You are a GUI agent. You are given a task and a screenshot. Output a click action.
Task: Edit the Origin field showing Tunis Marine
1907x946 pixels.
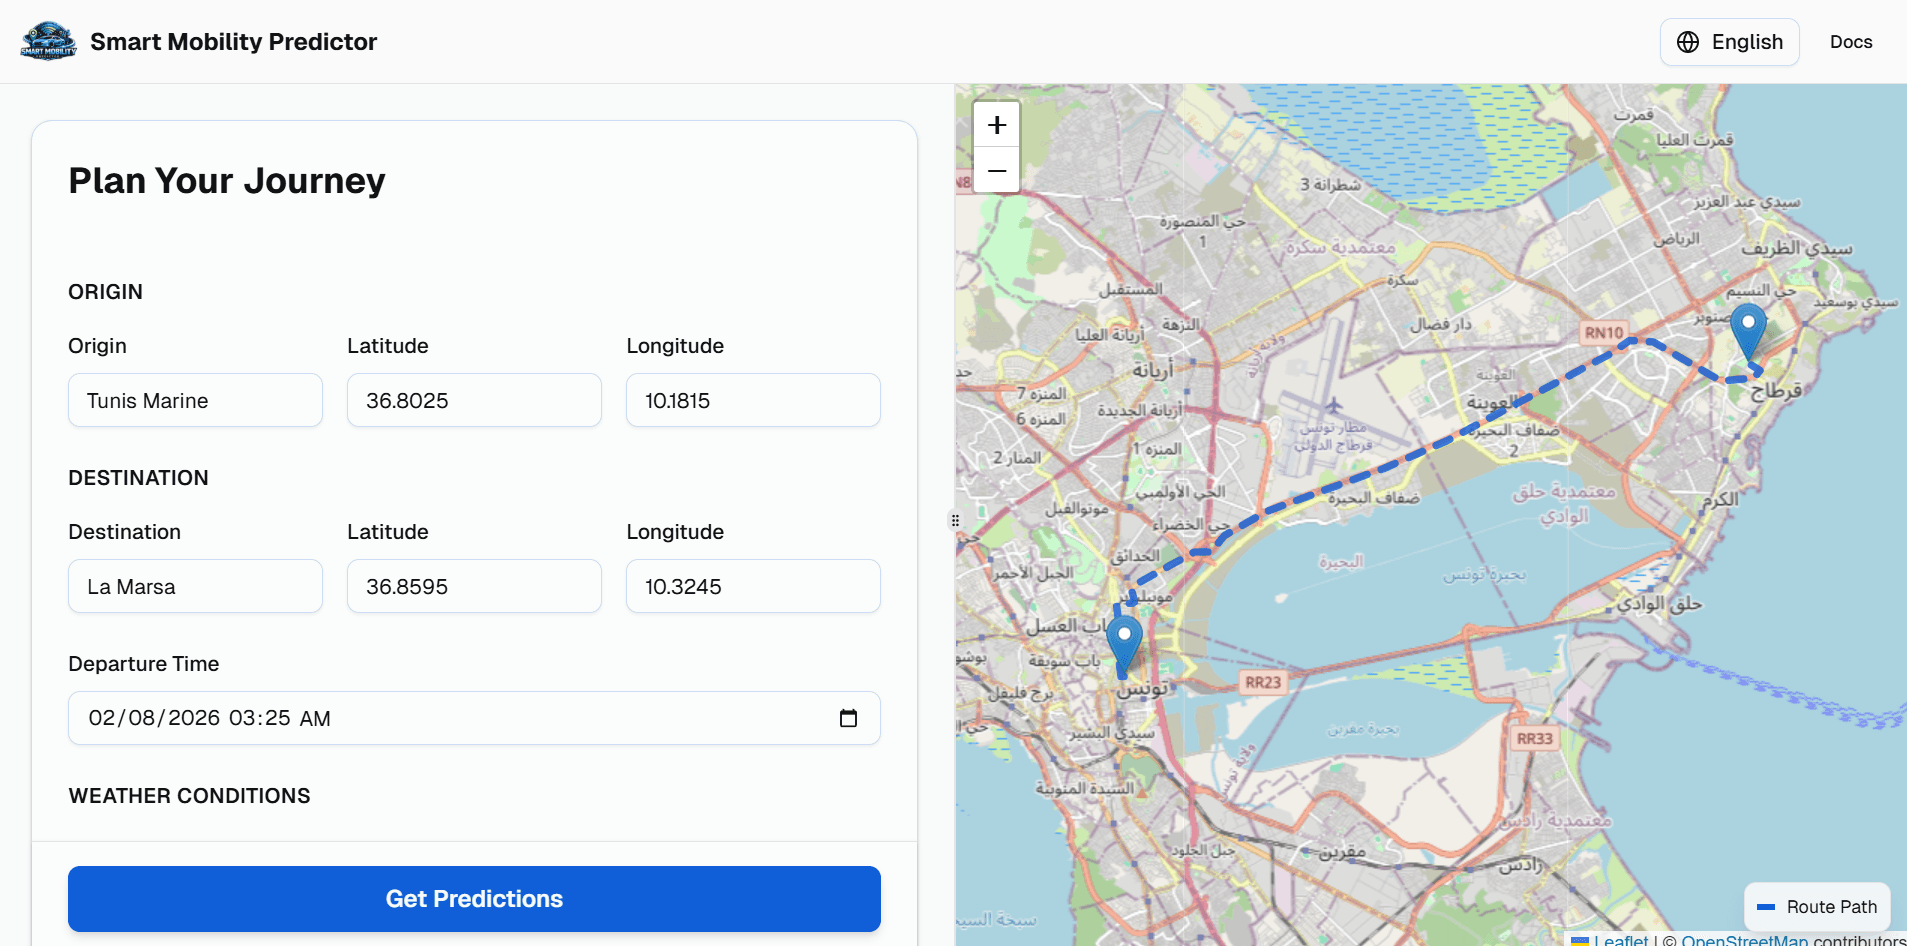195,400
